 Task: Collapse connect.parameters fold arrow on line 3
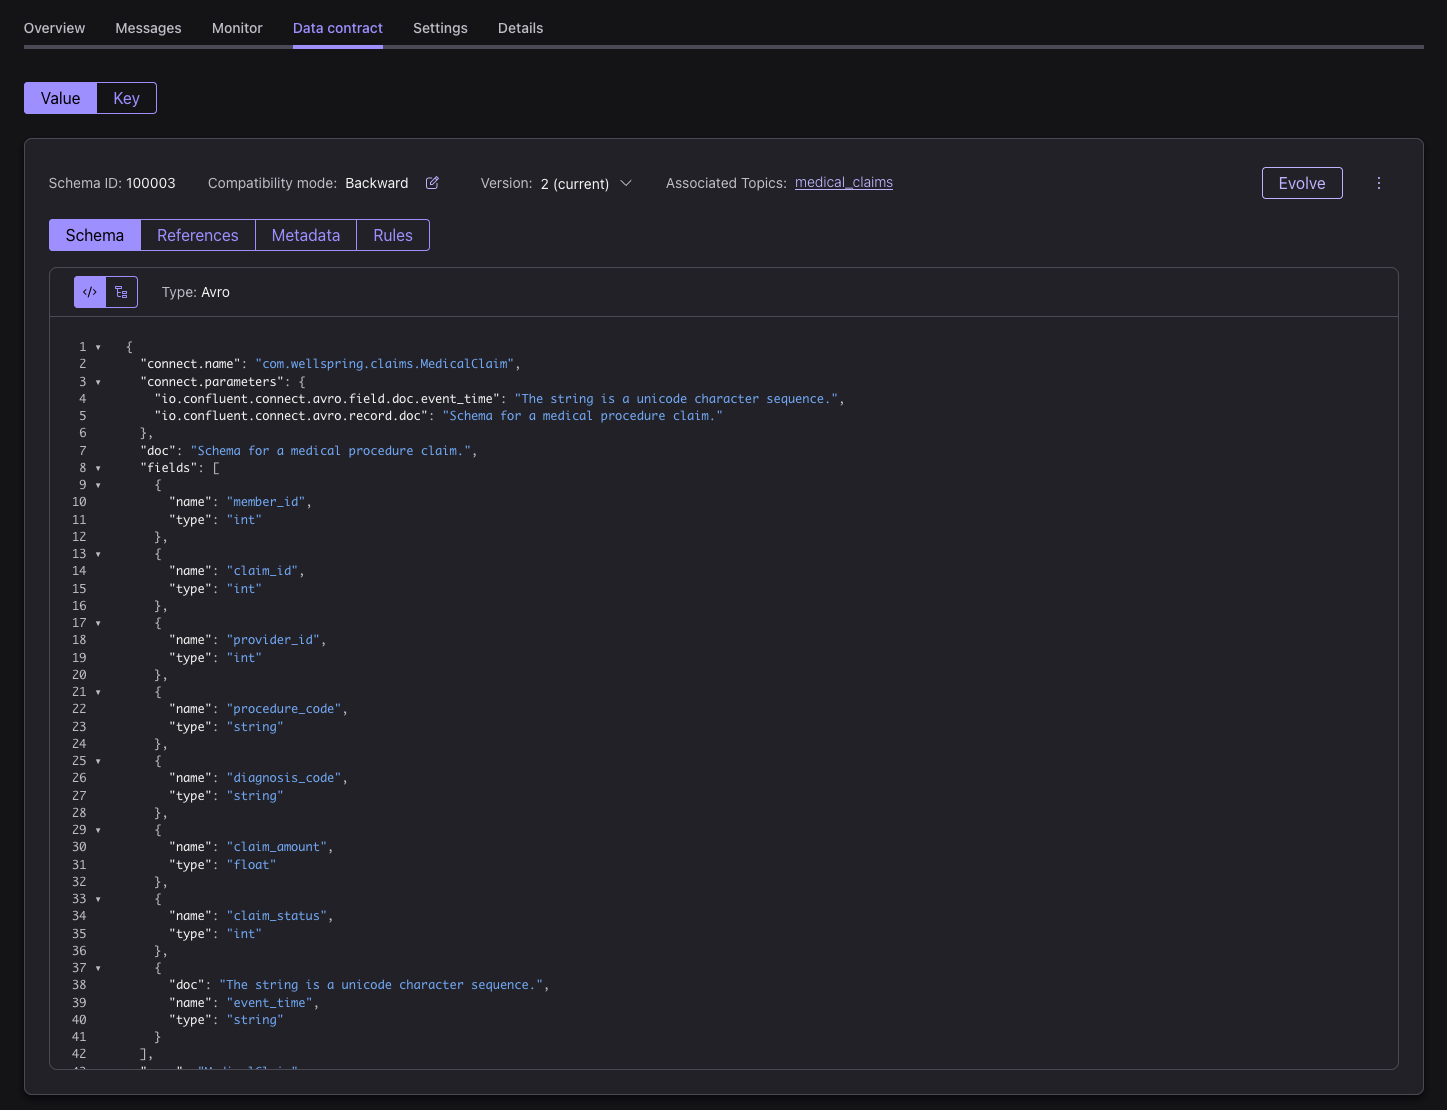coord(98,382)
